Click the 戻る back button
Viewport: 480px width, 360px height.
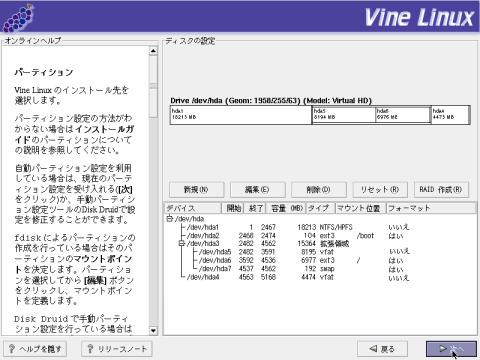click(382, 349)
